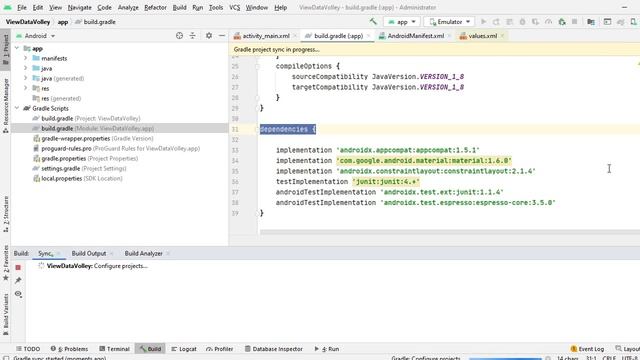Open the Emulator device dropdown

click(449, 22)
